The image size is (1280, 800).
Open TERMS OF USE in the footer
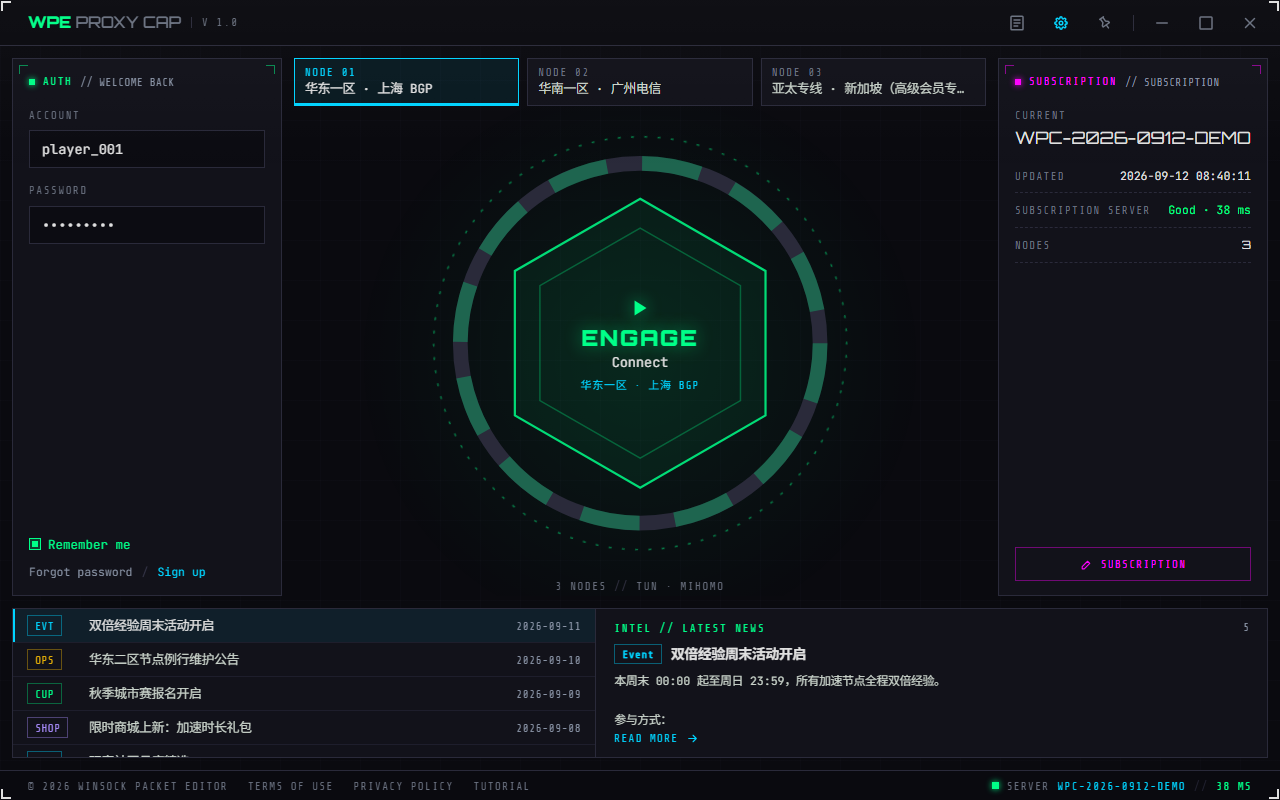(x=290, y=787)
